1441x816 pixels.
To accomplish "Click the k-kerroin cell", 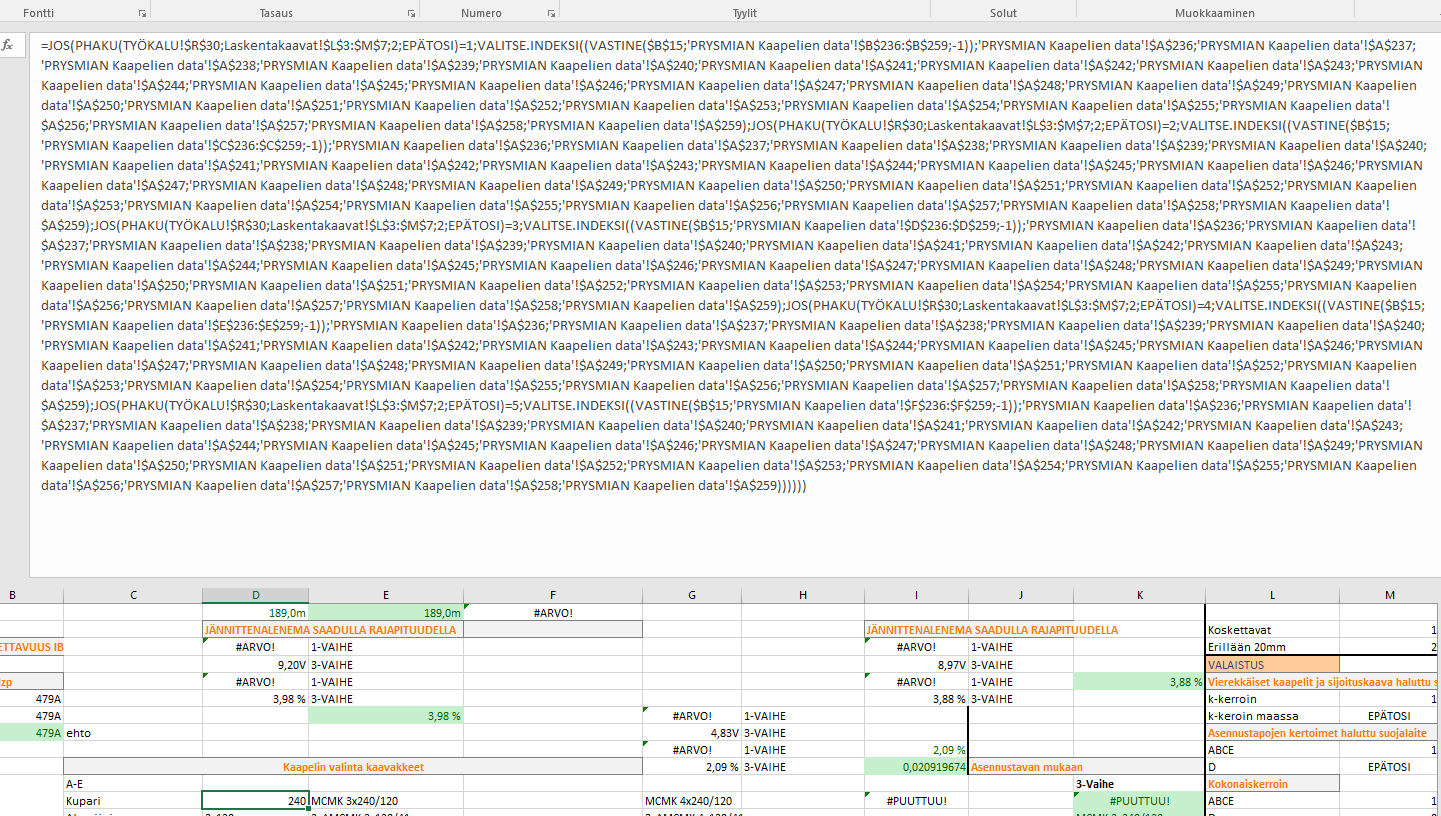I will [1272, 699].
